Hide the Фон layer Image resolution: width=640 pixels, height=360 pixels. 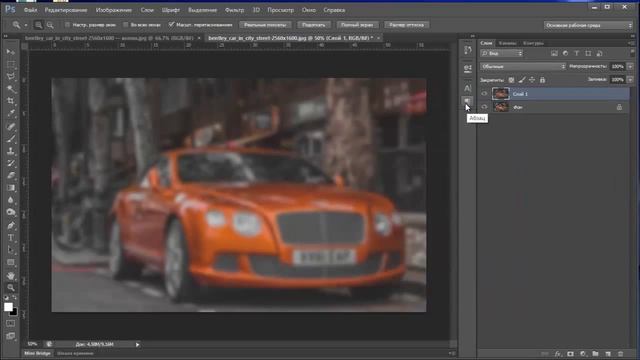point(484,107)
